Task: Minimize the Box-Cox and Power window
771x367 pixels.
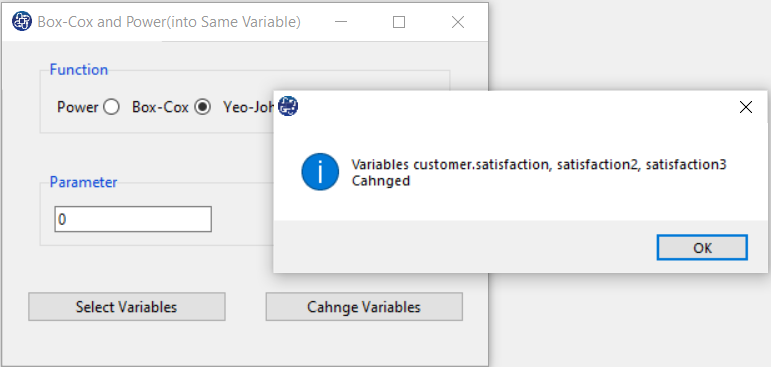Action: (x=341, y=22)
